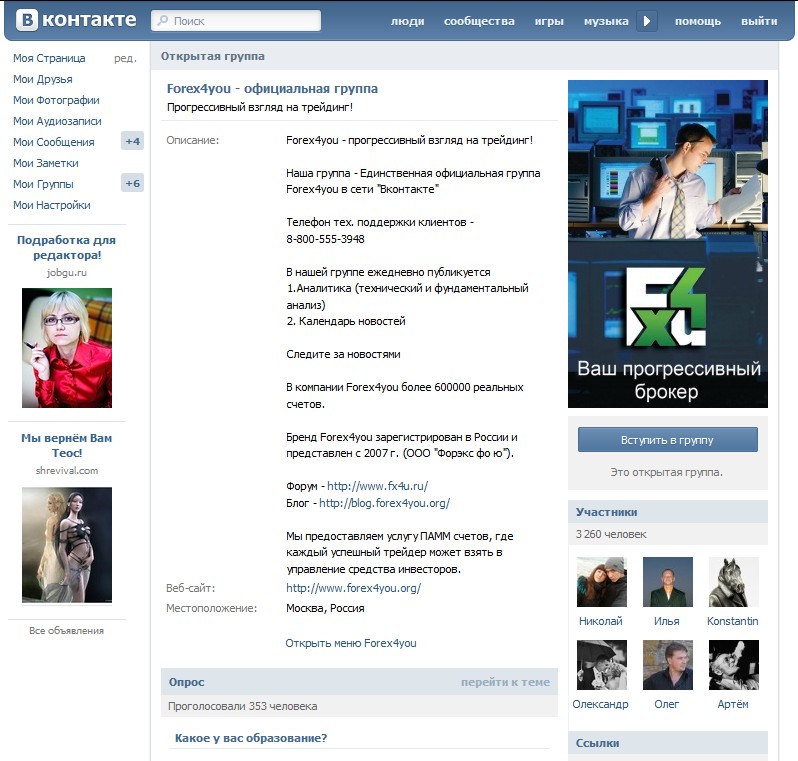This screenshot has width=798, height=761.
Task: Open Олег's profile photo
Action: click(667, 665)
